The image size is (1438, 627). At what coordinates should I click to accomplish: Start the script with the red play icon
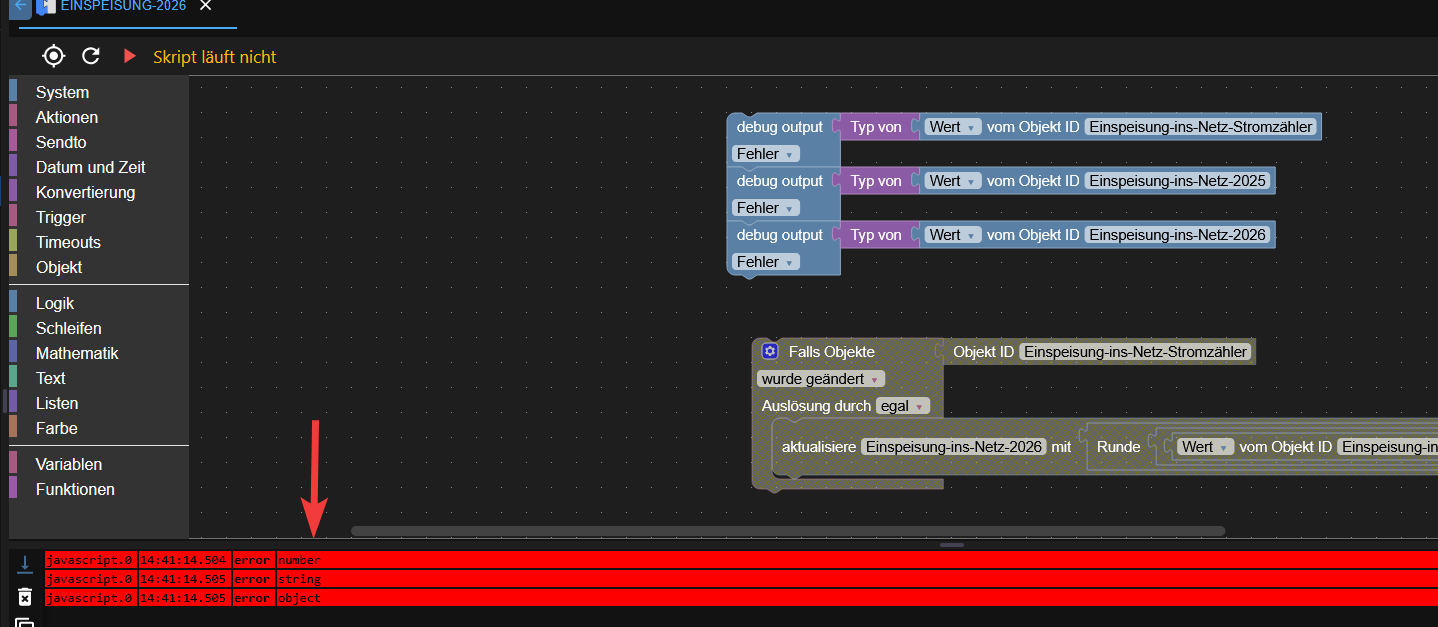click(x=129, y=55)
